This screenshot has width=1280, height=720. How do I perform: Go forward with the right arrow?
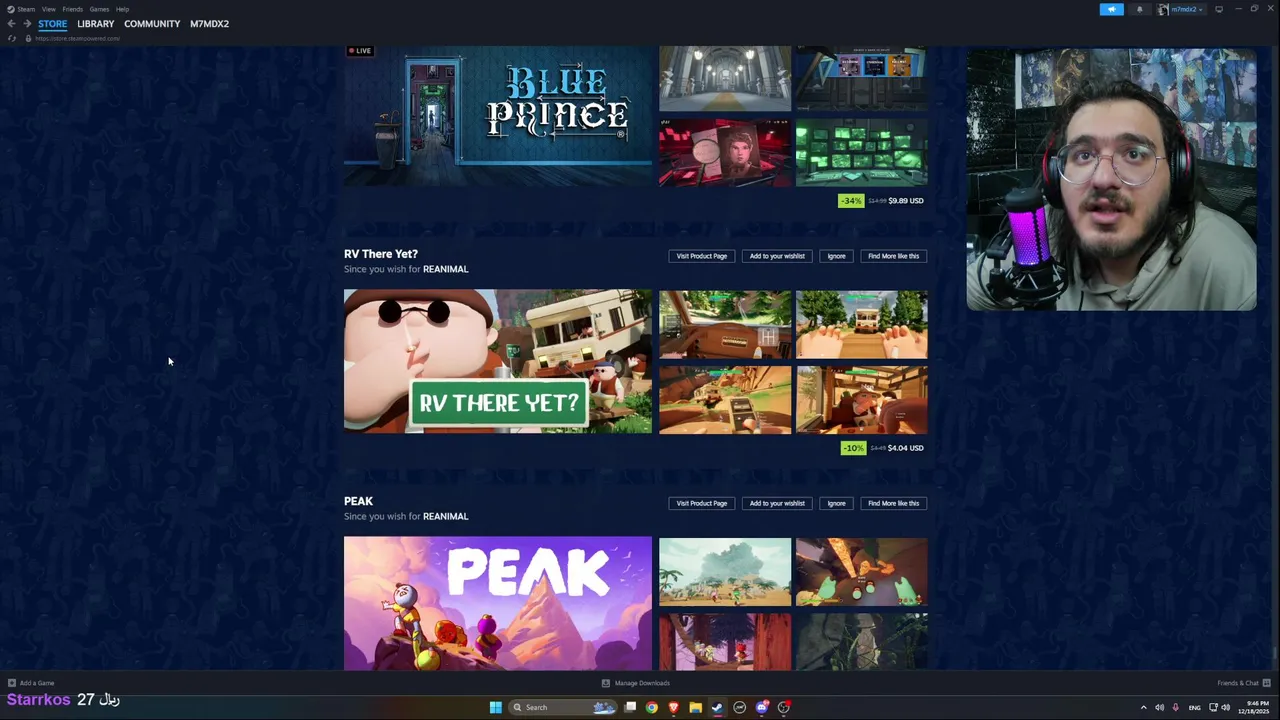[27, 24]
